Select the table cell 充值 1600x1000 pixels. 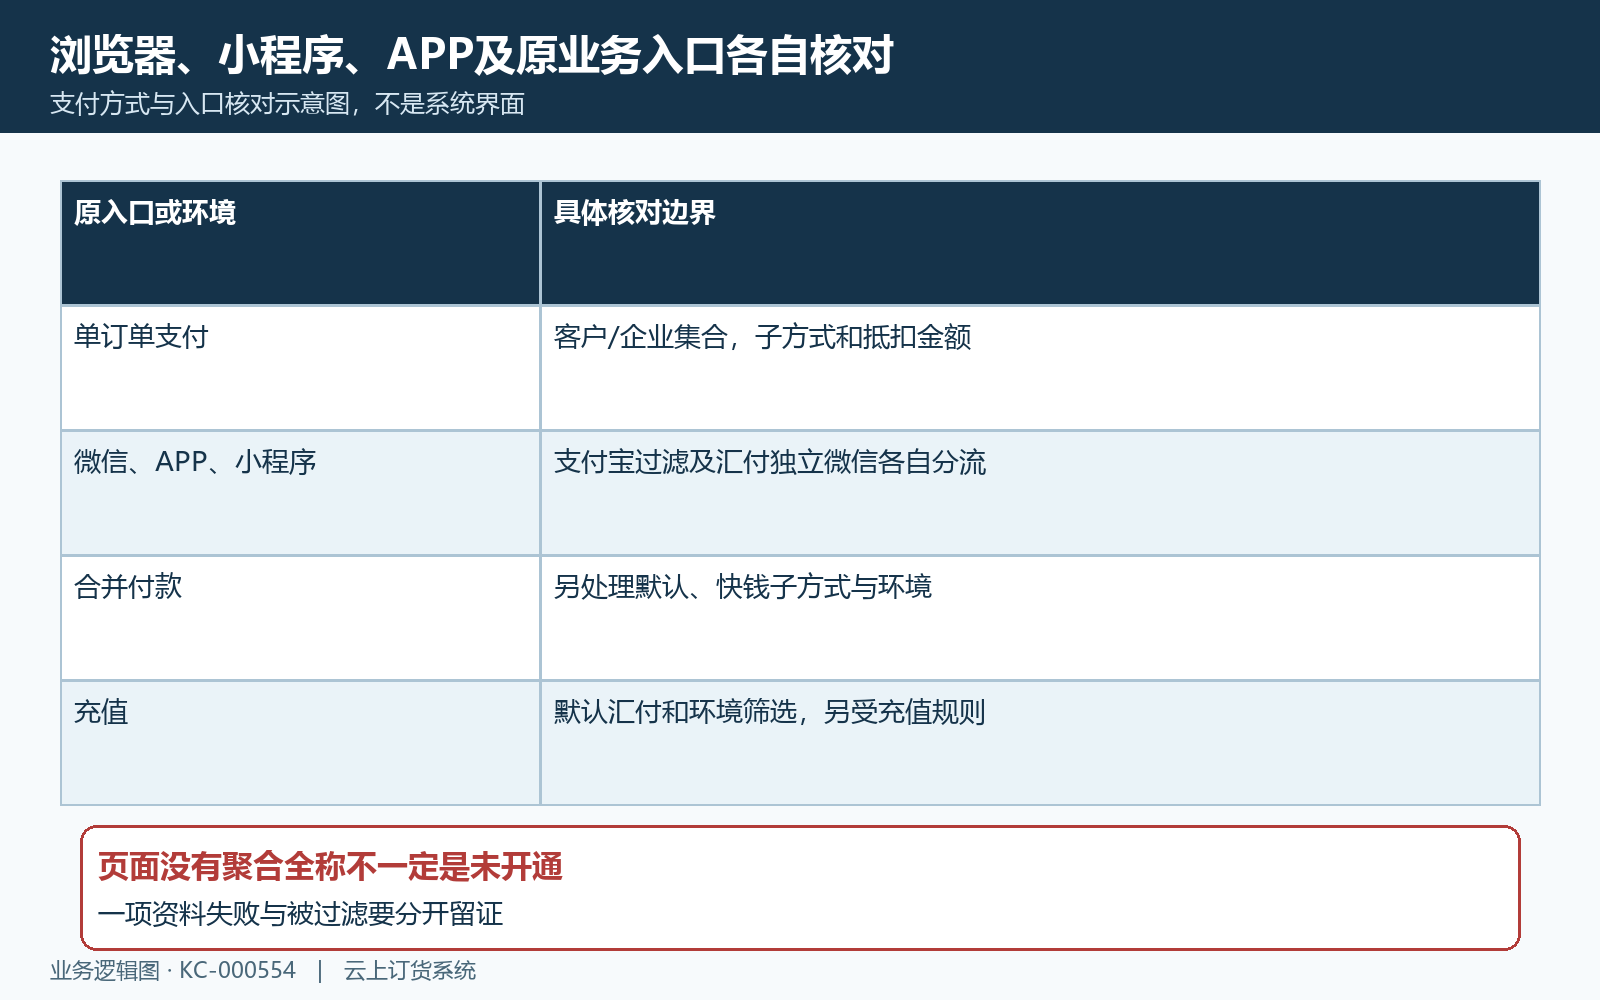[x=300, y=743]
